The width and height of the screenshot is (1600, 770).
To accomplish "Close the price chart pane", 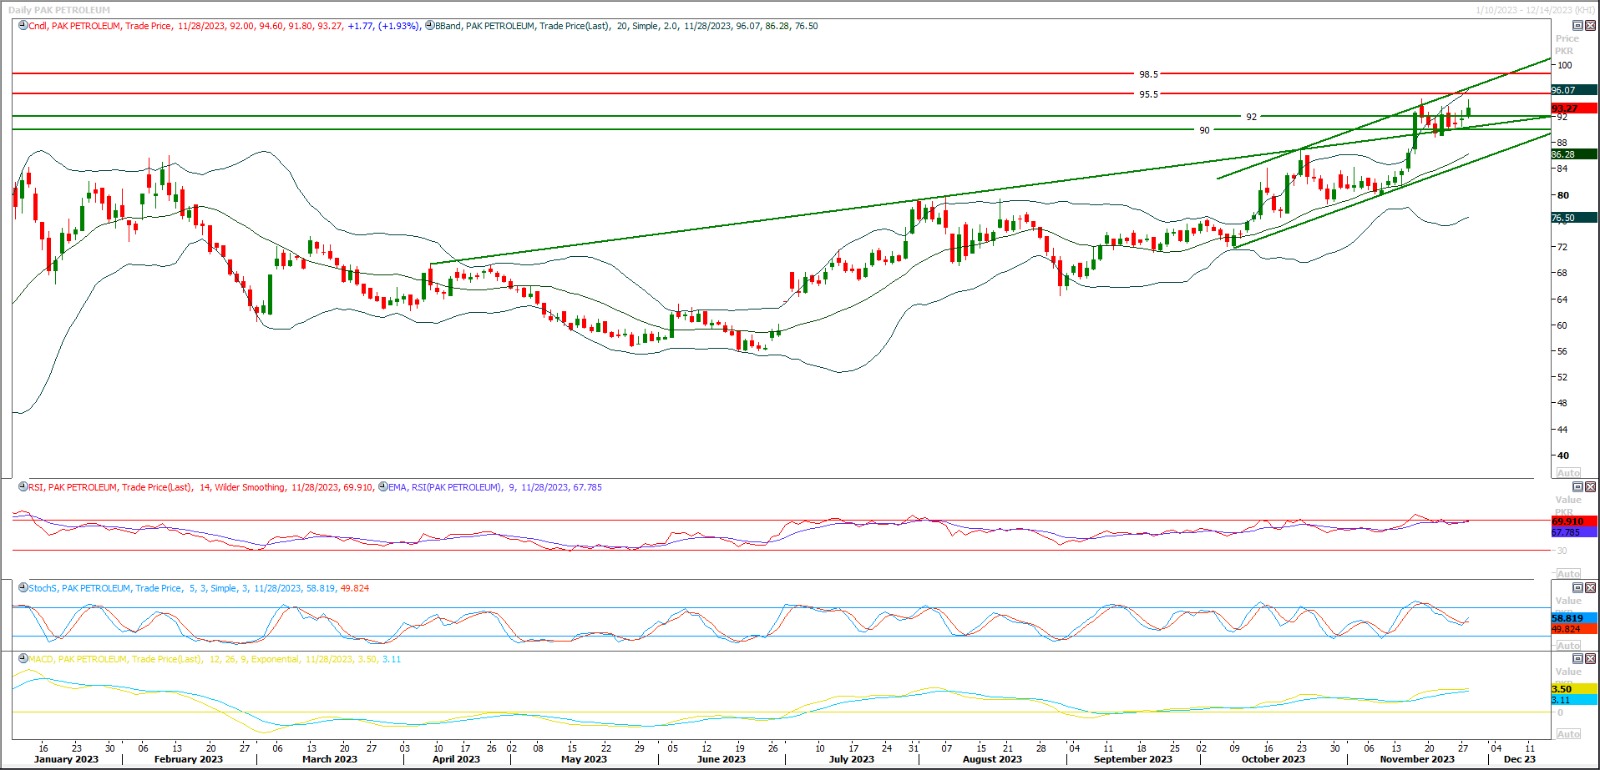I will (x=1590, y=26).
